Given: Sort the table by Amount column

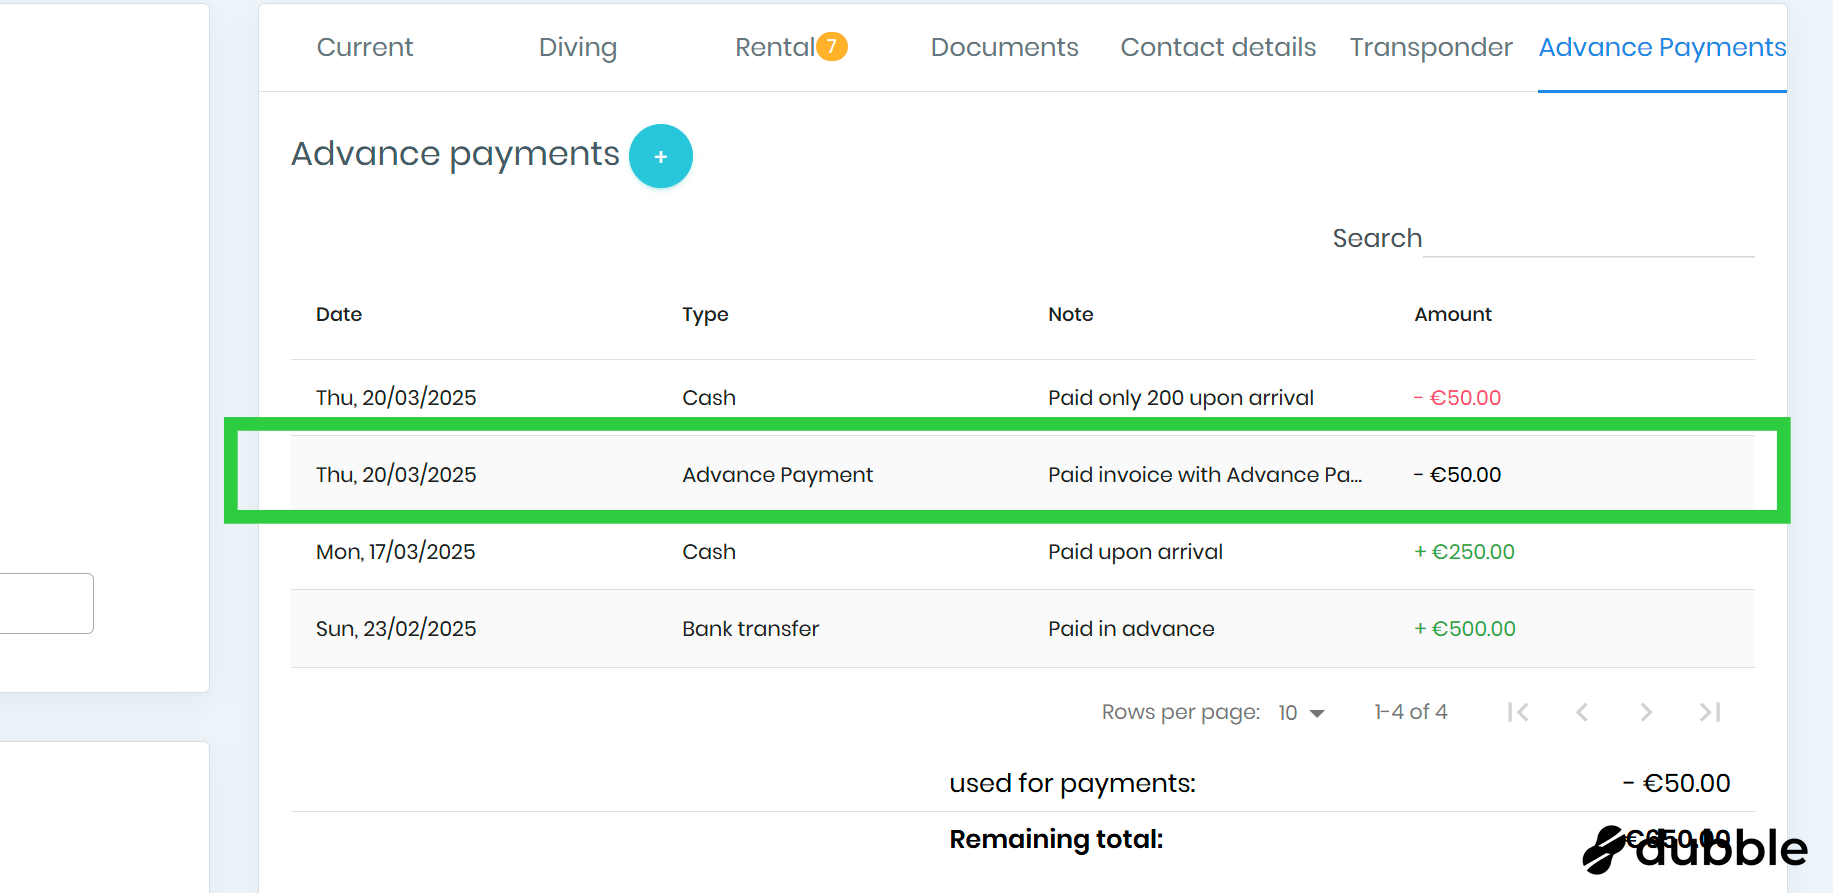Looking at the screenshot, I should (x=1452, y=314).
